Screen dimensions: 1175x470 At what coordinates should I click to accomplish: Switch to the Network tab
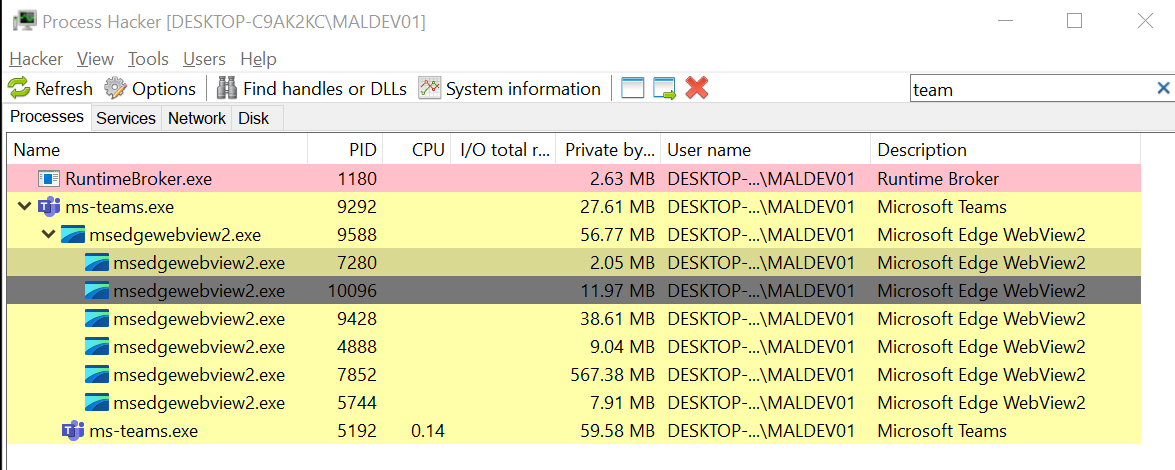pos(196,118)
